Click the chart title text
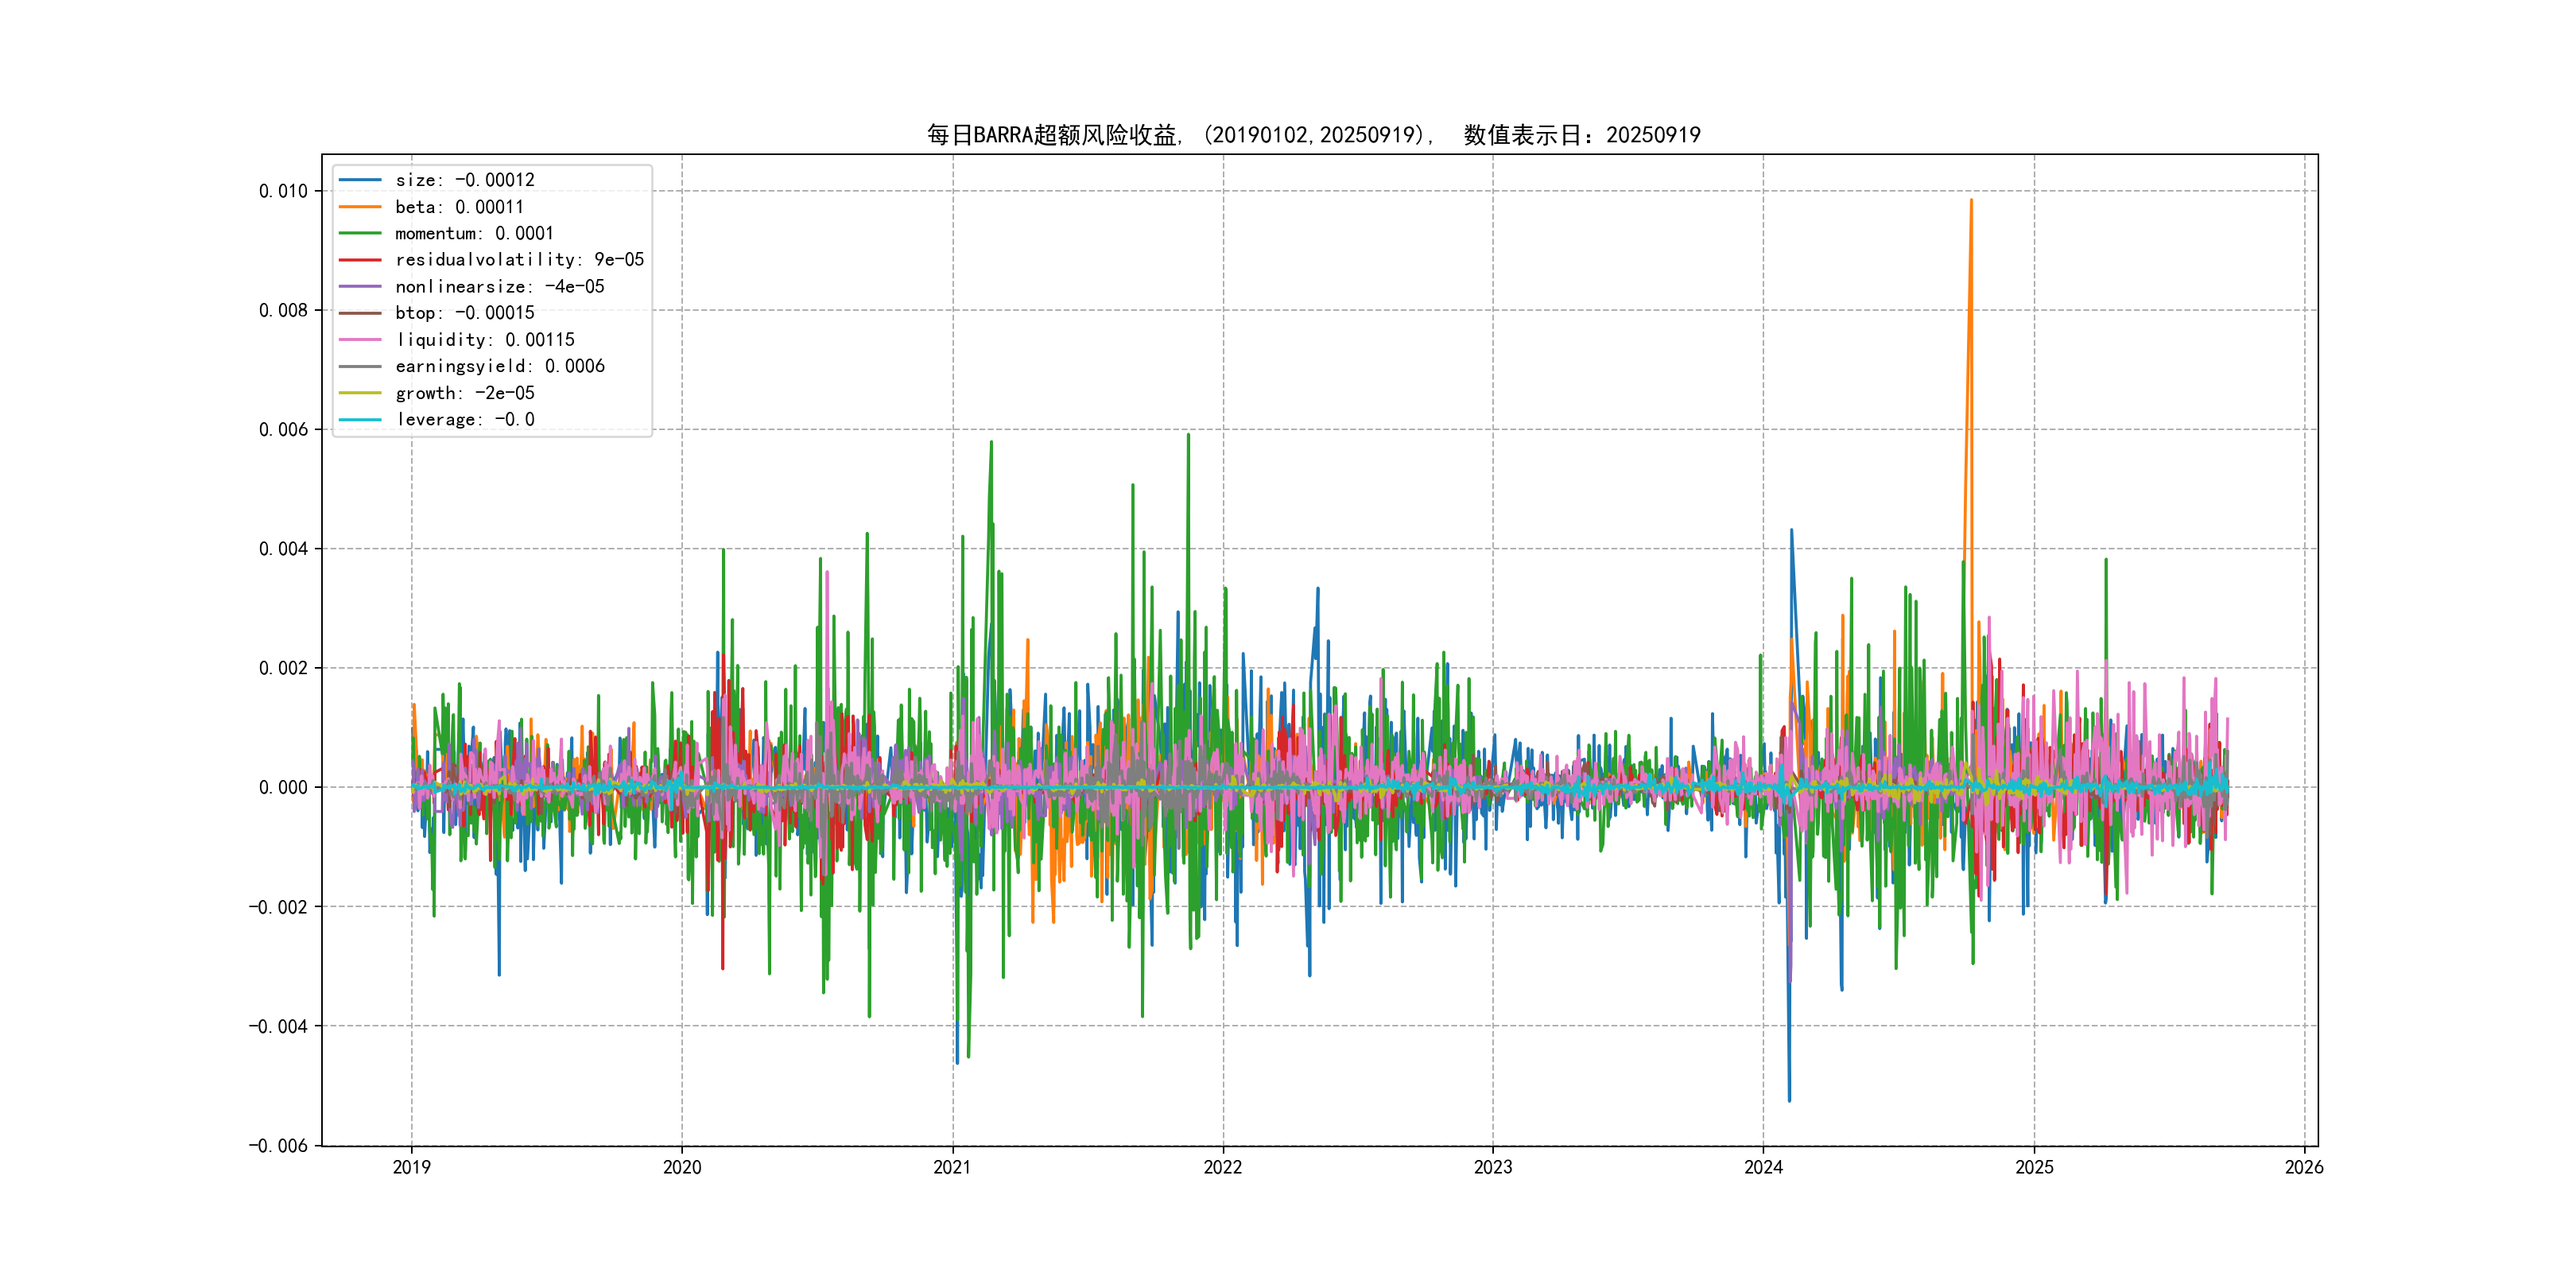Image resolution: width=2576 pixels, height=1288 pixels. (1313, 135)
